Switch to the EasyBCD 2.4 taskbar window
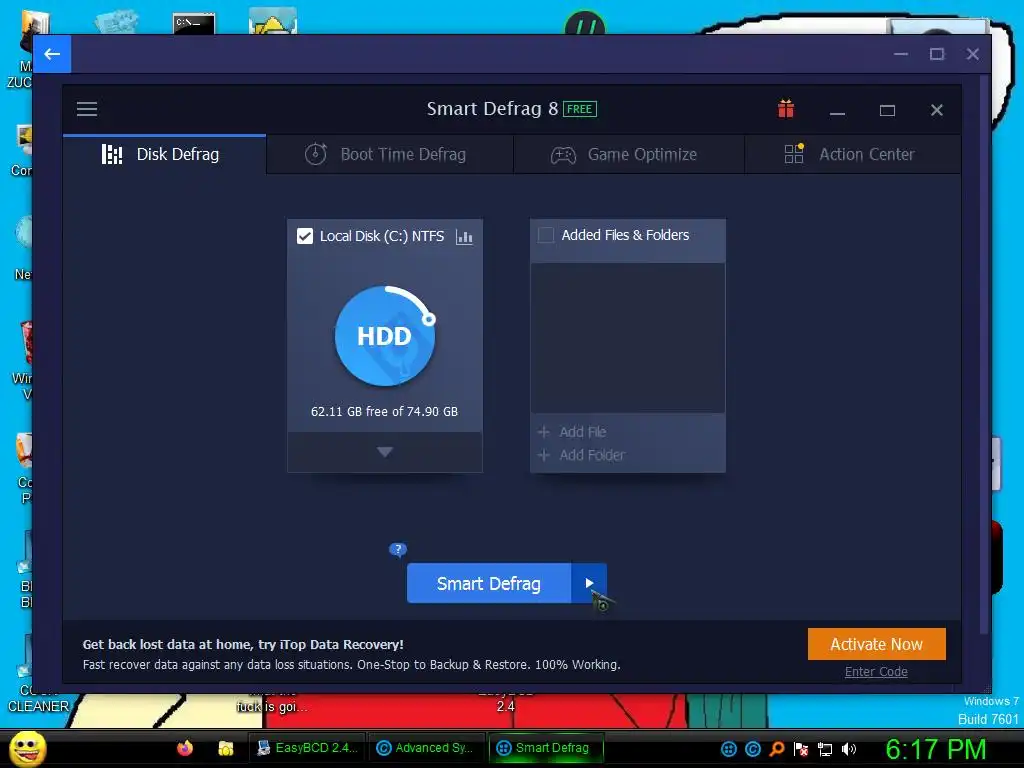1024x768 pixels. tap(307, 748)
